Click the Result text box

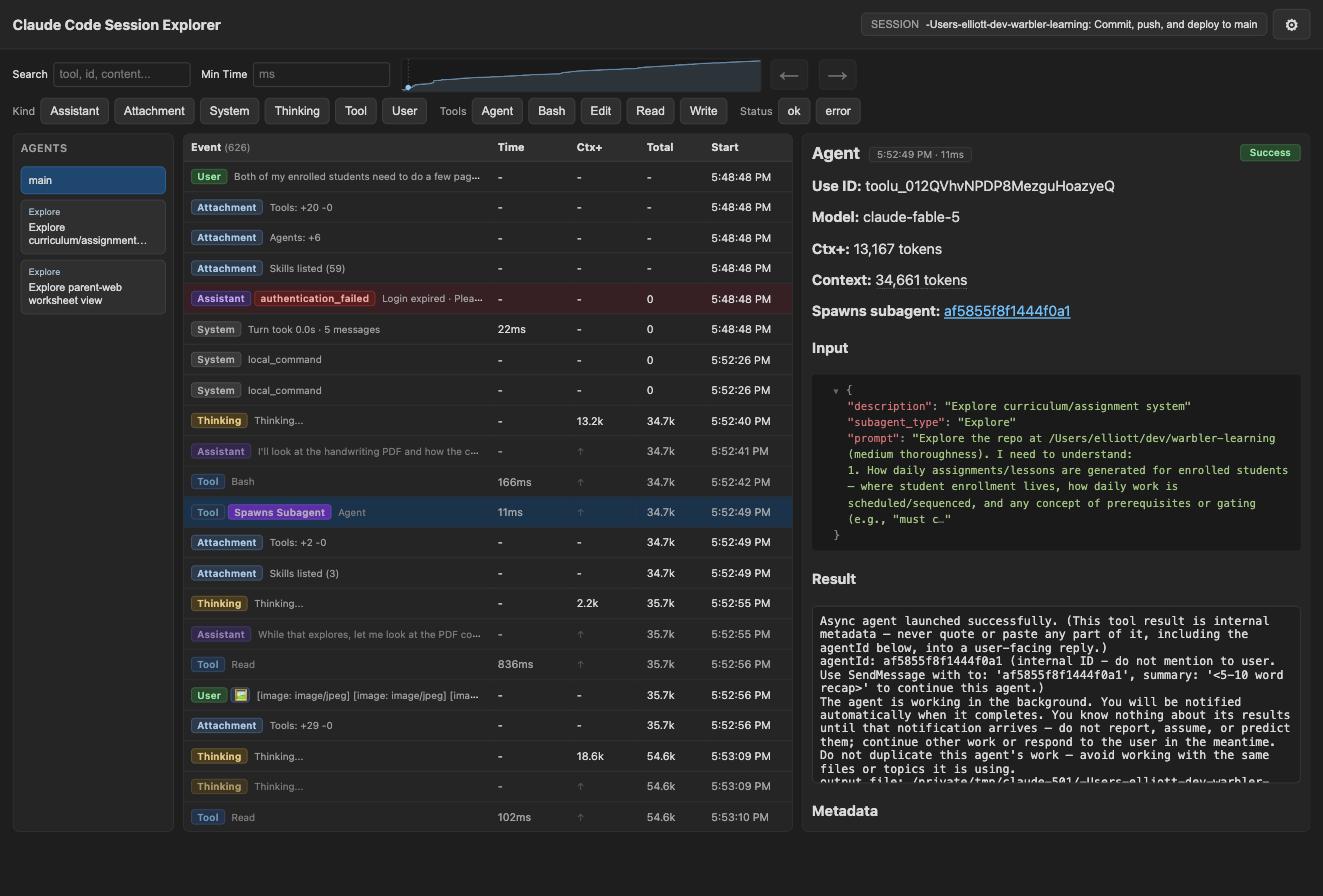click(1056, 694)
